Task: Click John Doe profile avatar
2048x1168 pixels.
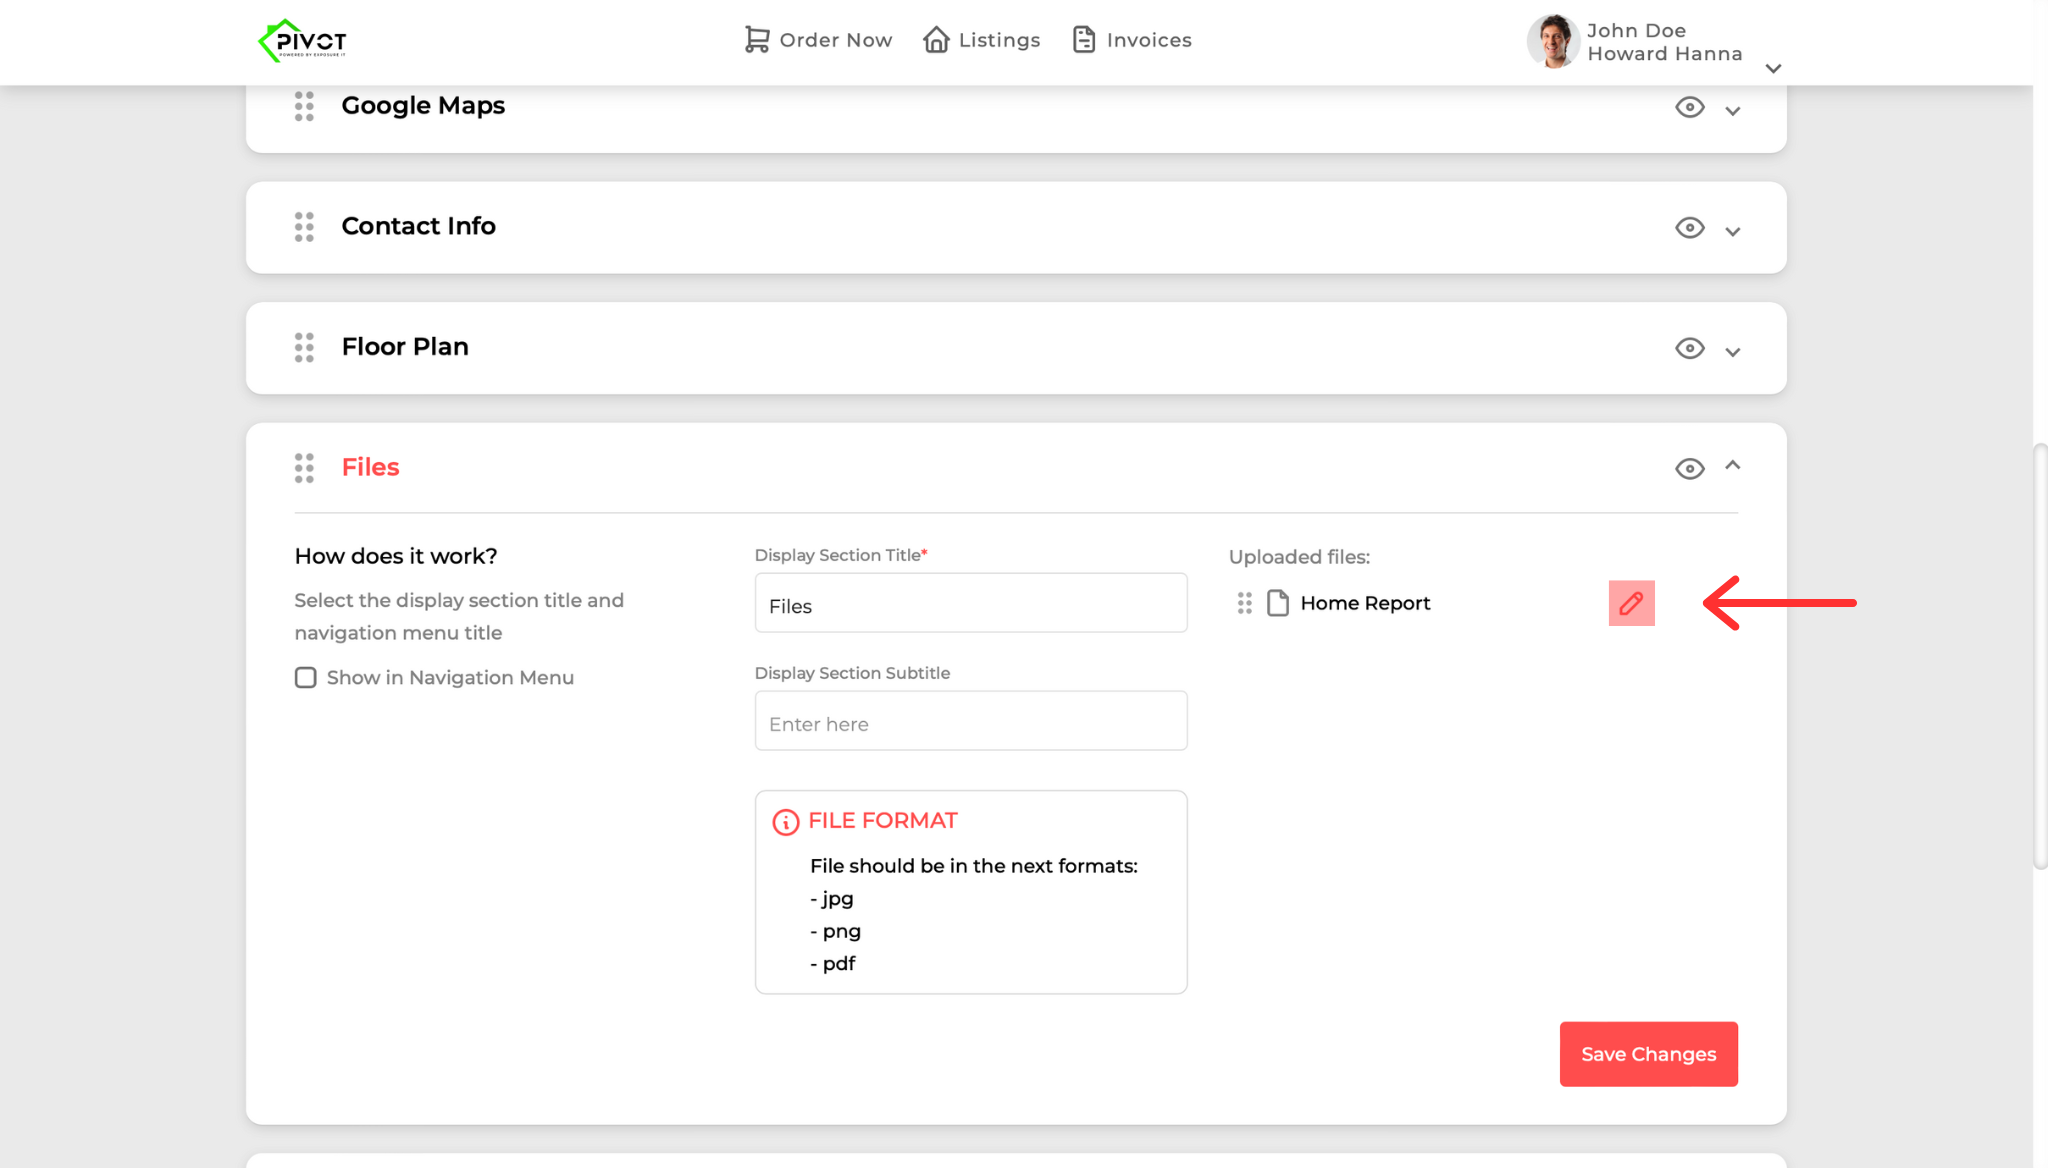Action: (x=1552, y=41)
